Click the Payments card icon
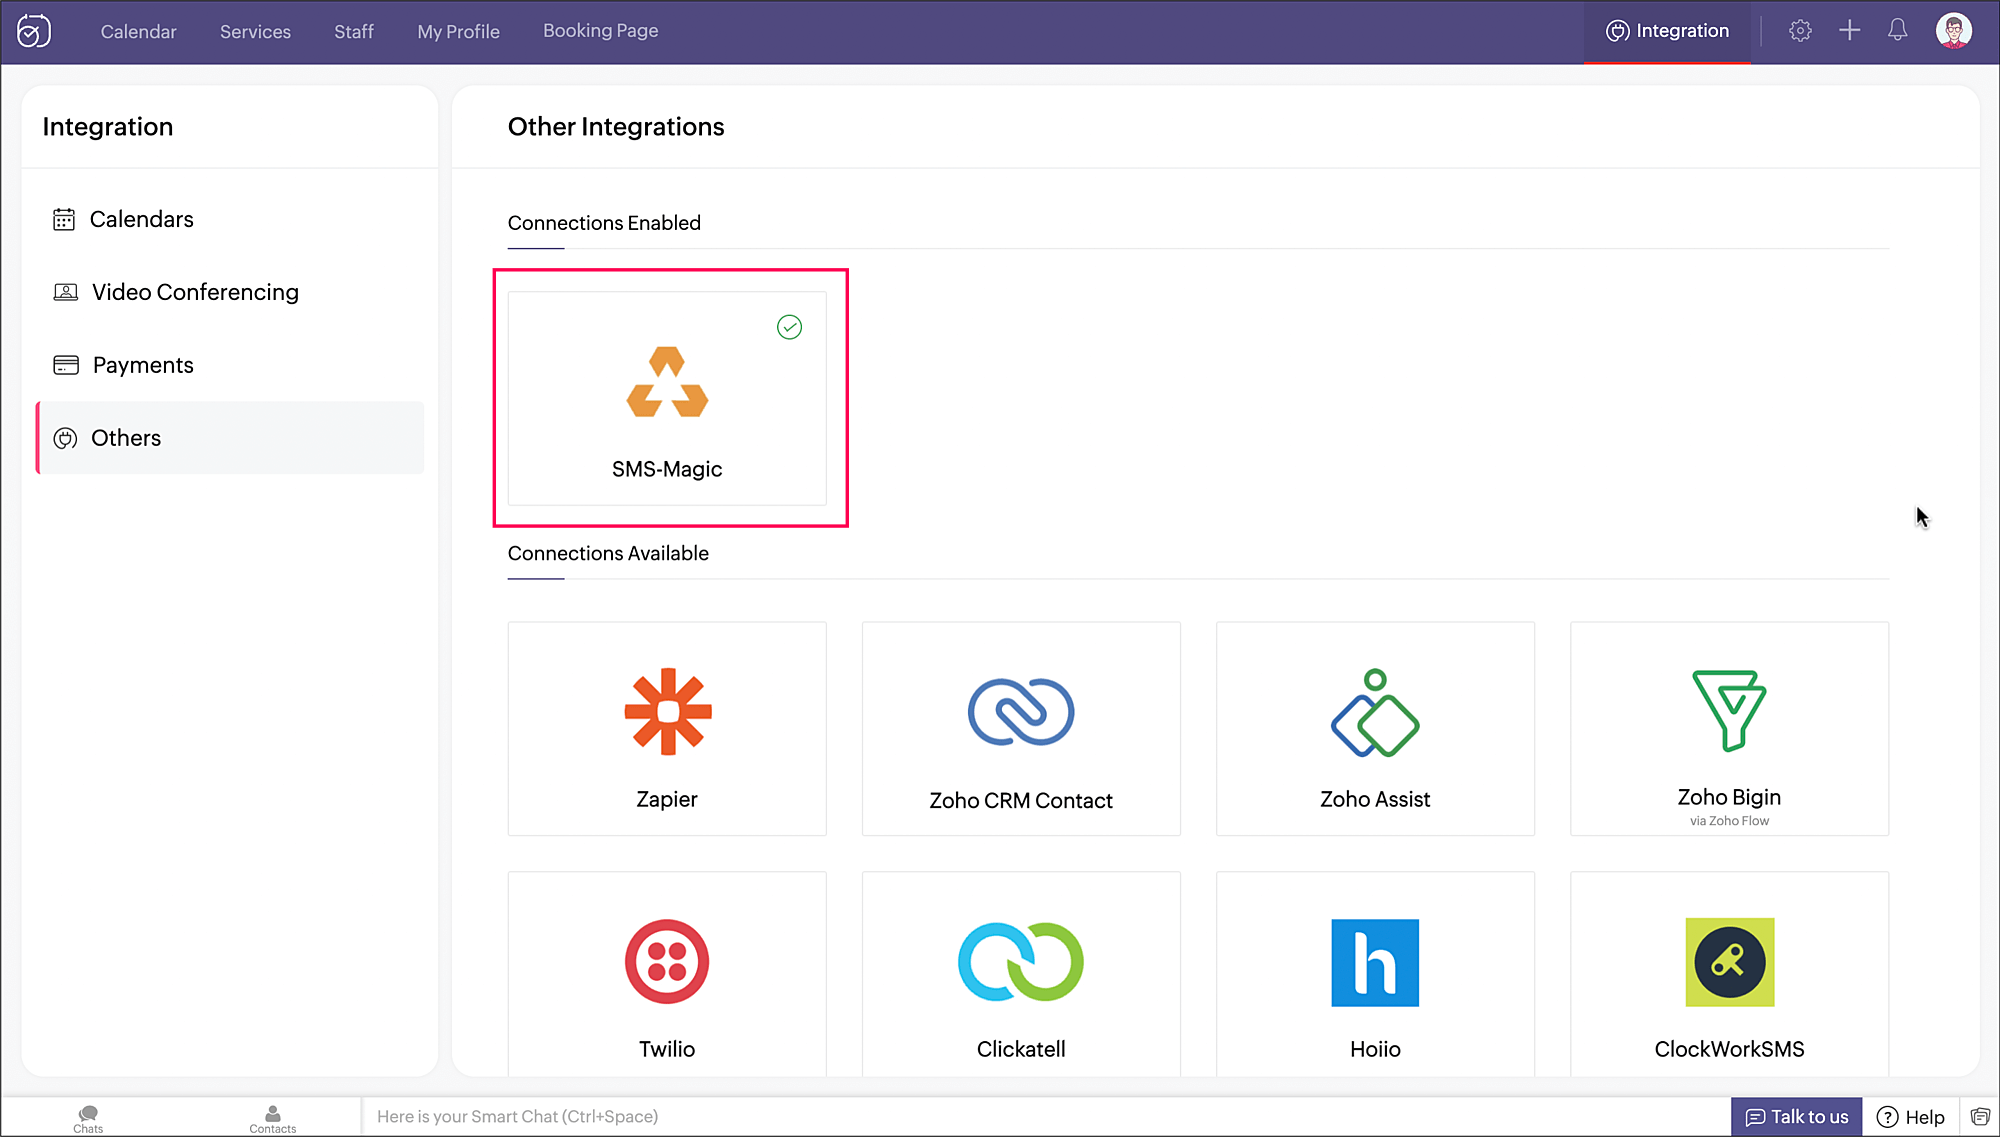2000x1137 pixels. 66,365
